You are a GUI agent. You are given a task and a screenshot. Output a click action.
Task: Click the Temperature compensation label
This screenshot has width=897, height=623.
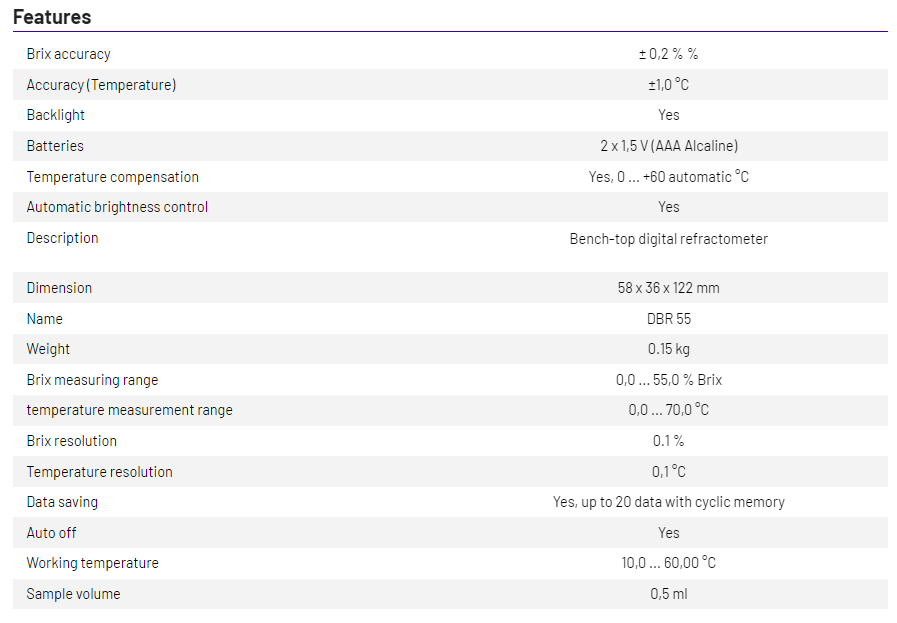[112, 177]
